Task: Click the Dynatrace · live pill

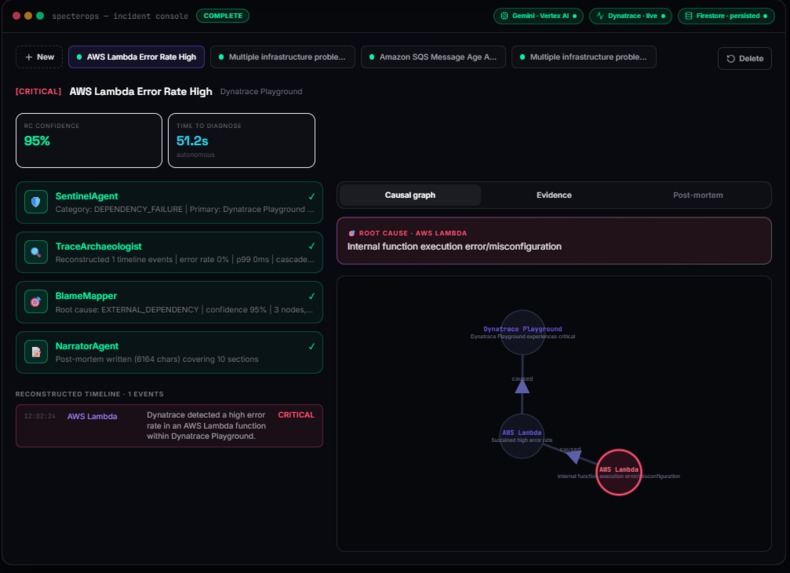Action: pos(630,16)
